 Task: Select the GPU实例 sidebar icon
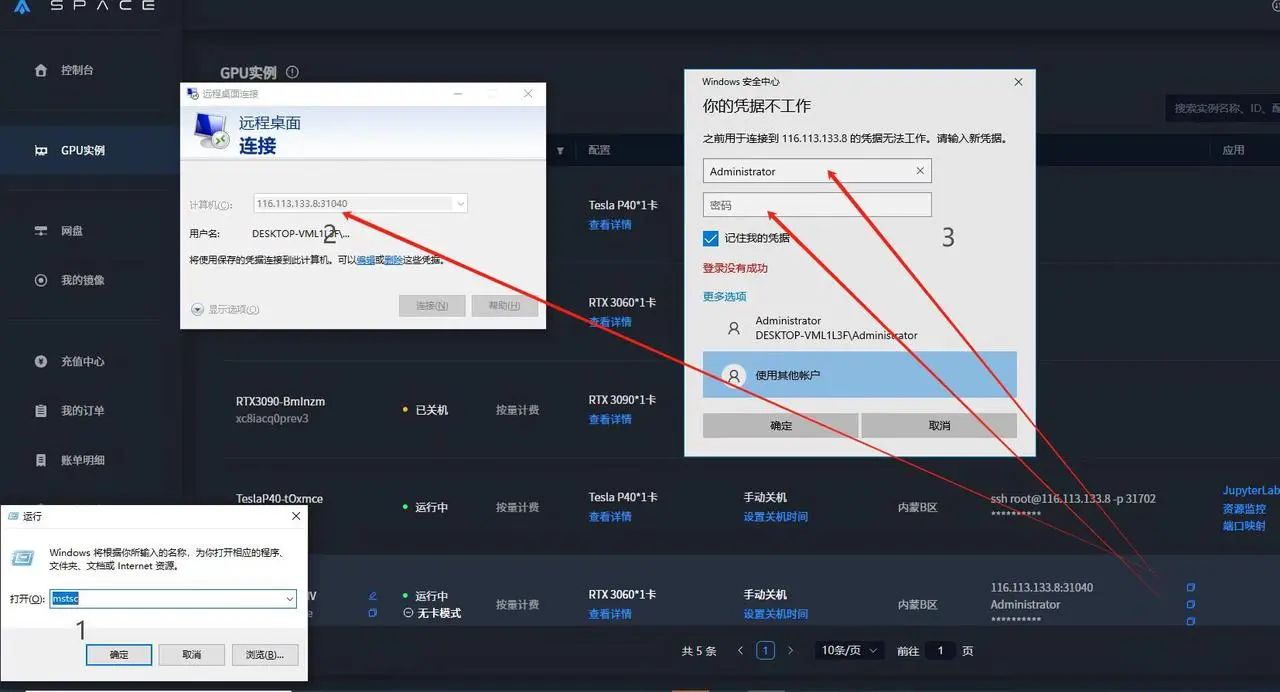coord(41,150)
